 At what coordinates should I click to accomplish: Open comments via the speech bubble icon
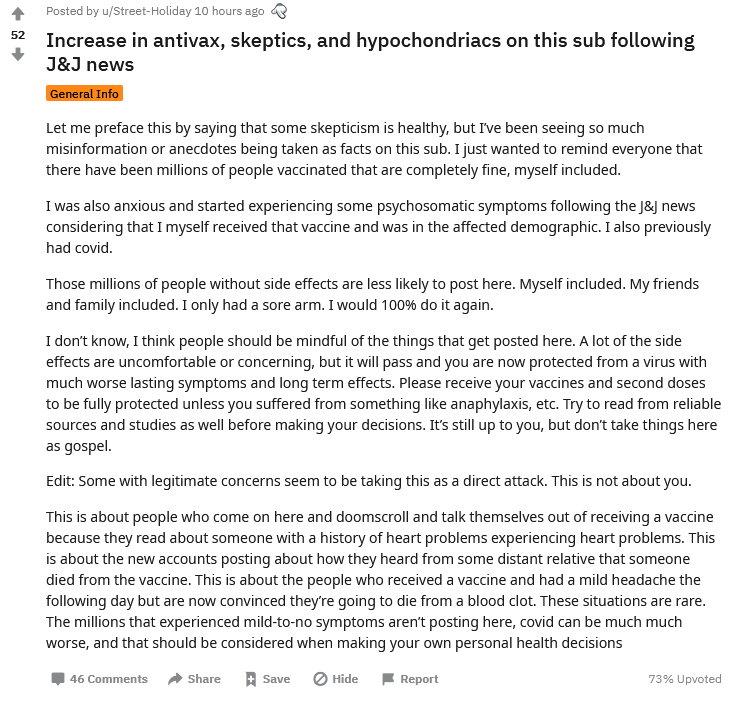58,679
